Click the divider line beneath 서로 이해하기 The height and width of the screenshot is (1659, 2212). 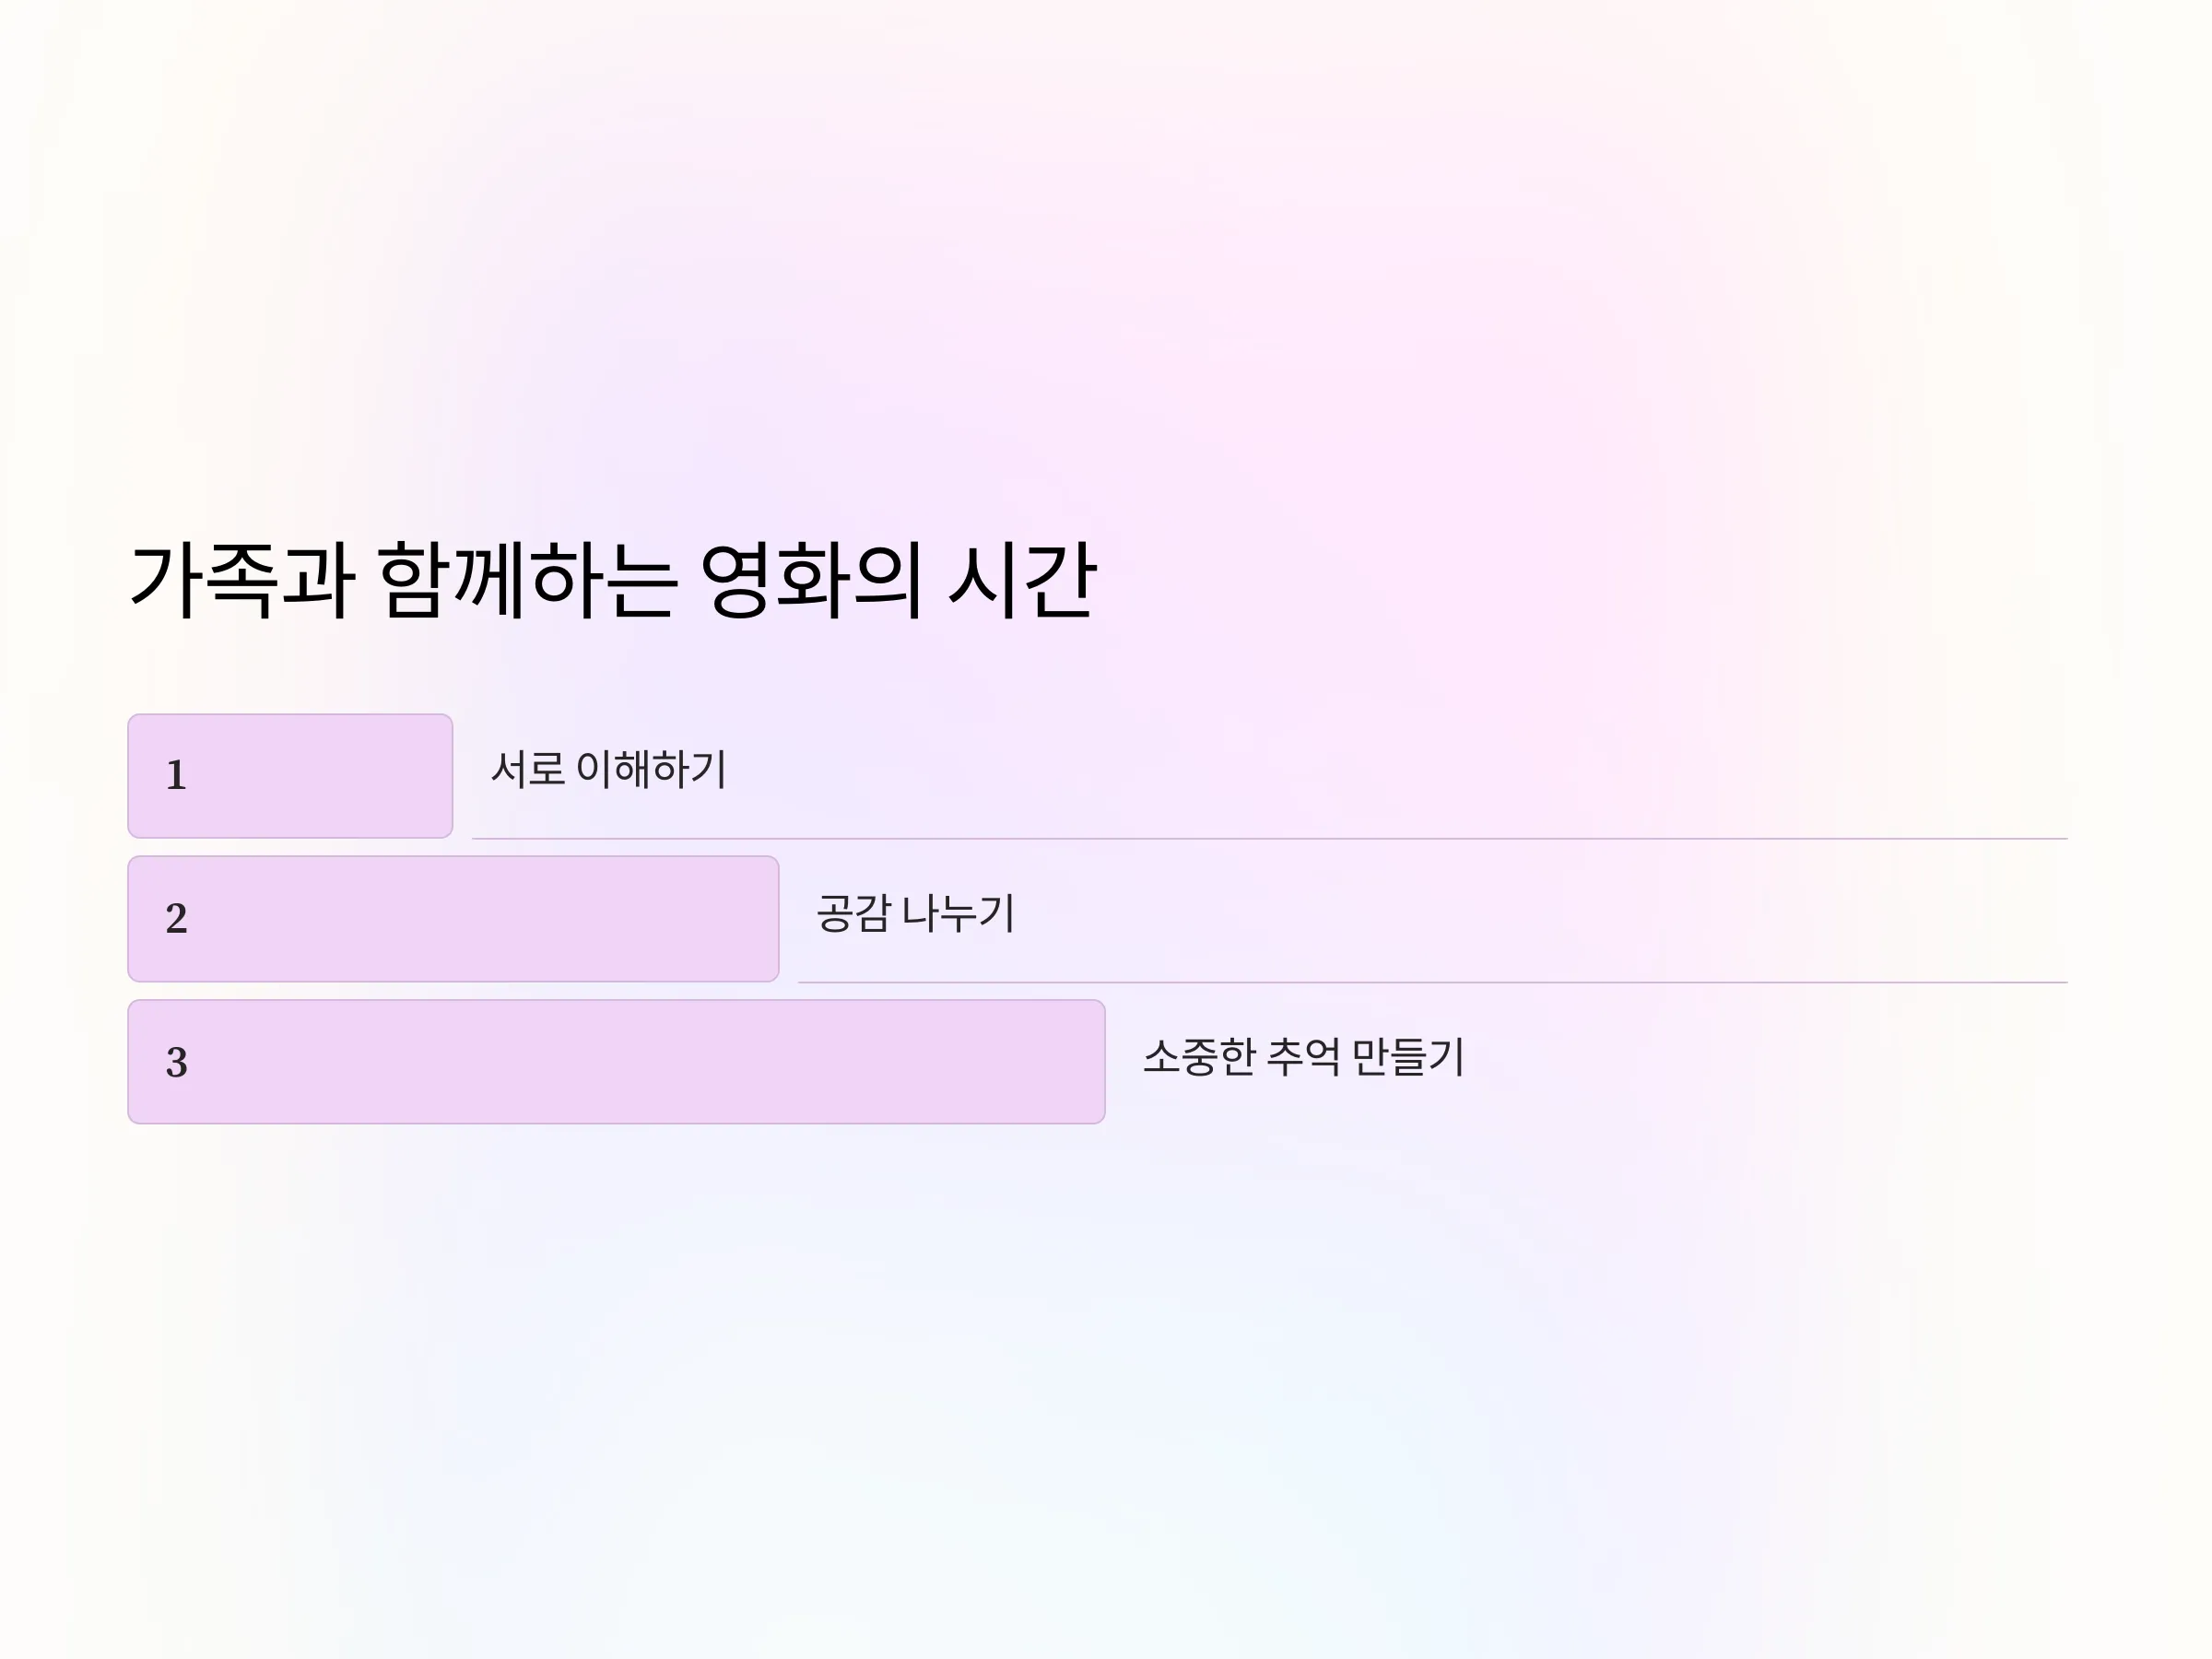point(1269,838)
